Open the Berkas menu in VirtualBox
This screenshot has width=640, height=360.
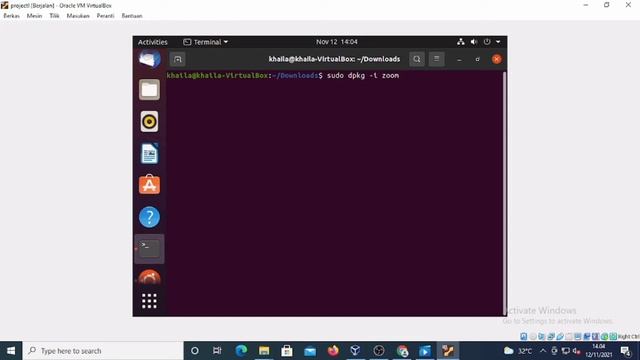(x=11, y=16)
